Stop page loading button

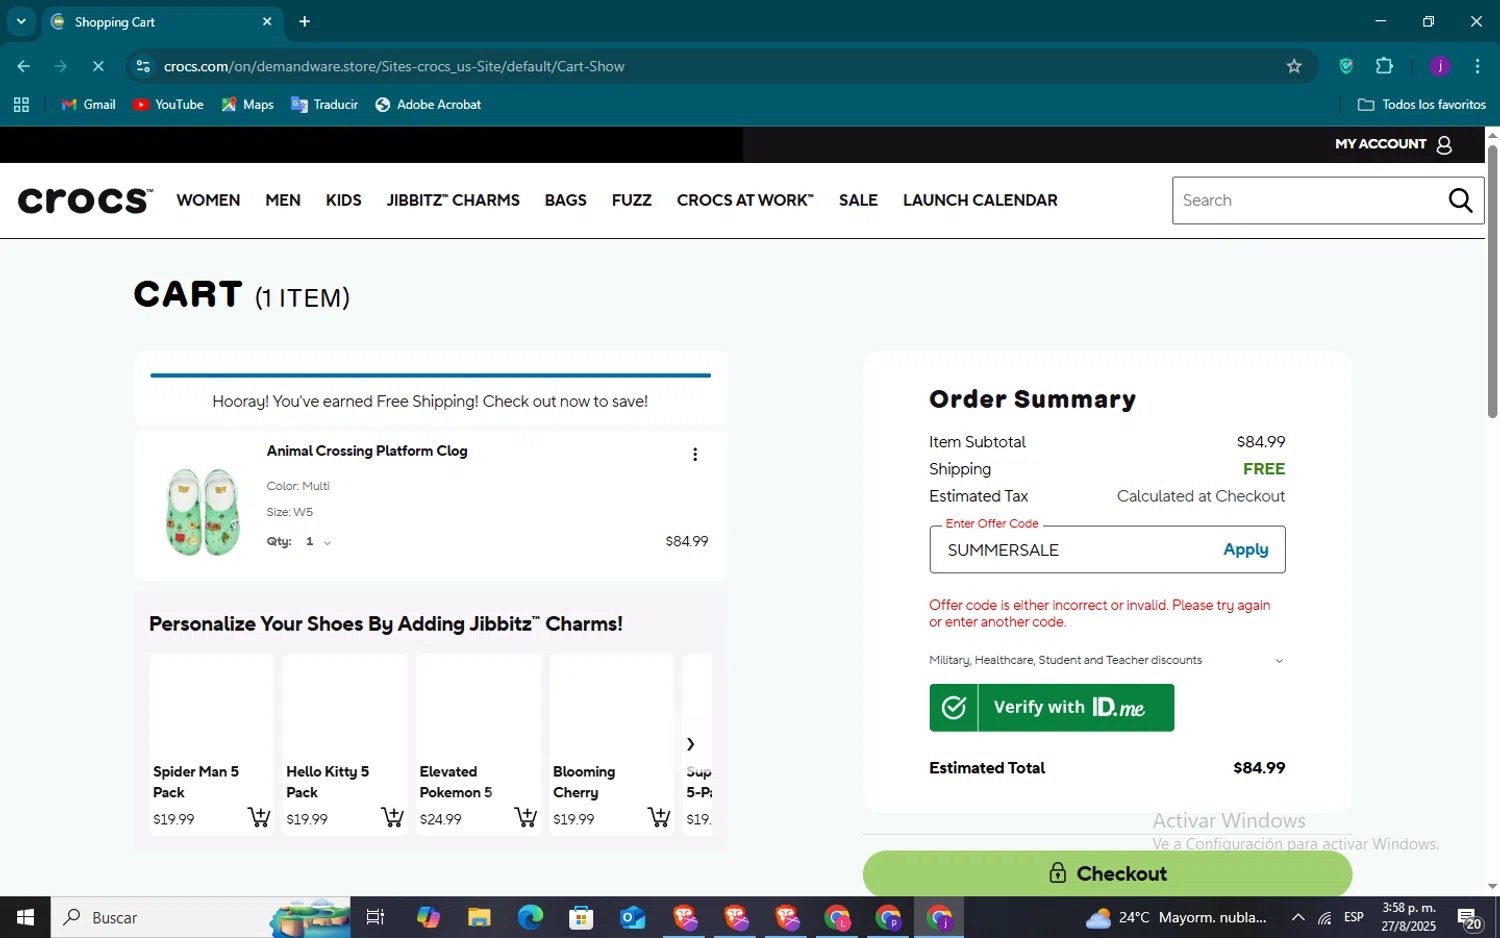(98, 66)
